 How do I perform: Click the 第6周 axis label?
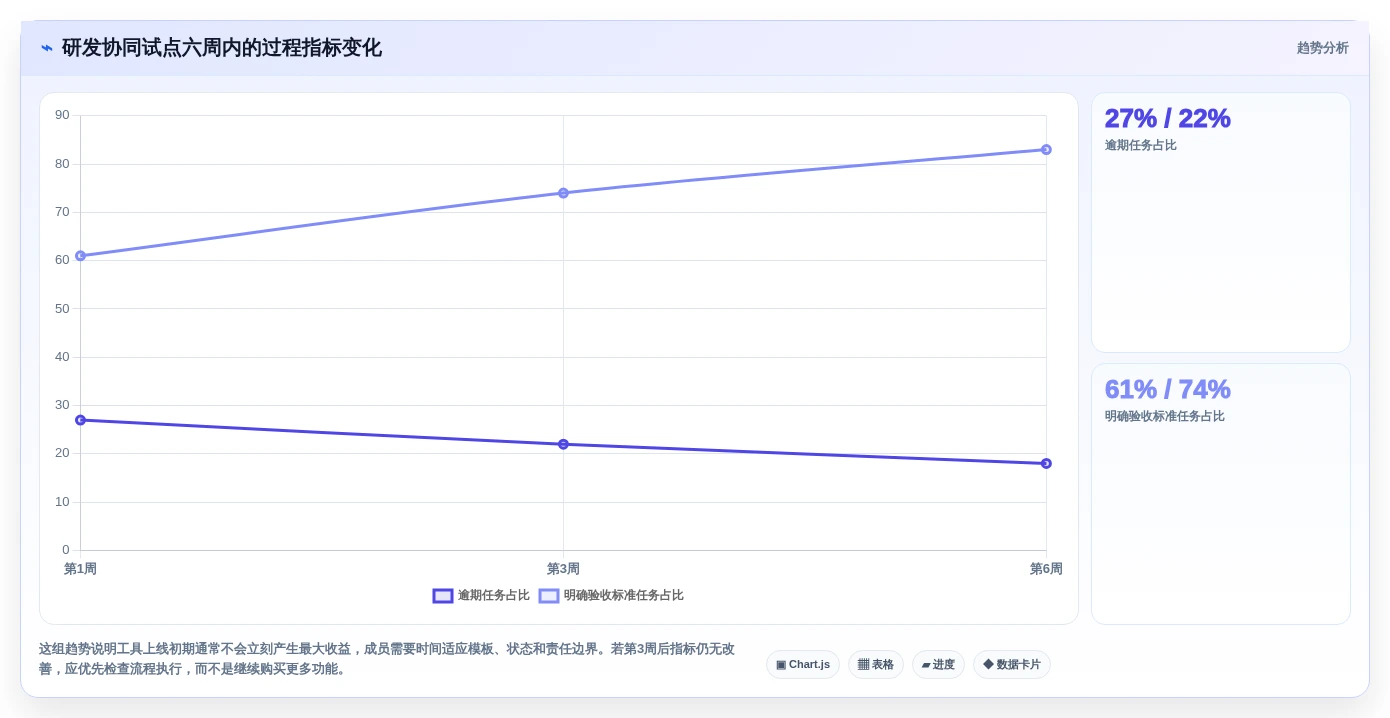tap(1046, 569)
